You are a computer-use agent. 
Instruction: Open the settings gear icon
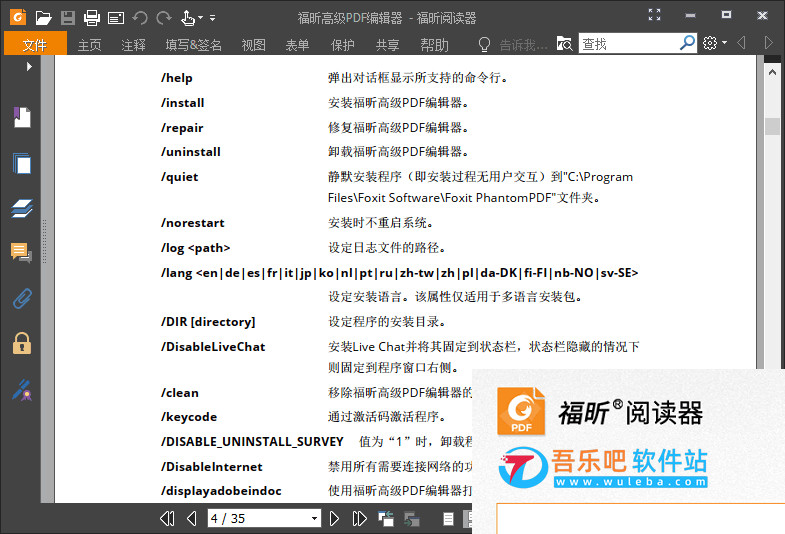[710, 43]
